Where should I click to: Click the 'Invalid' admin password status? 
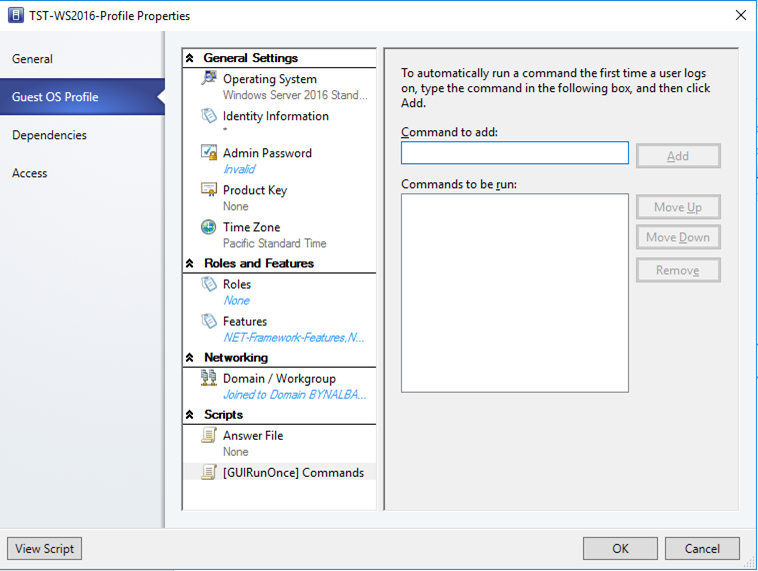[239, 169]
